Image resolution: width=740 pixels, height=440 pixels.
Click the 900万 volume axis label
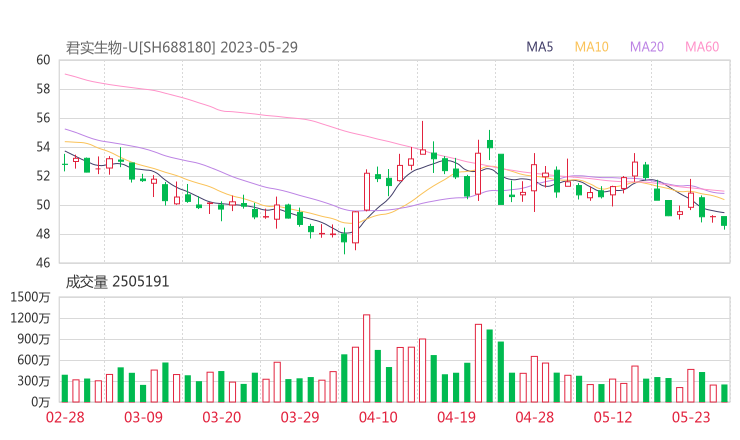(x=34, y=339)
